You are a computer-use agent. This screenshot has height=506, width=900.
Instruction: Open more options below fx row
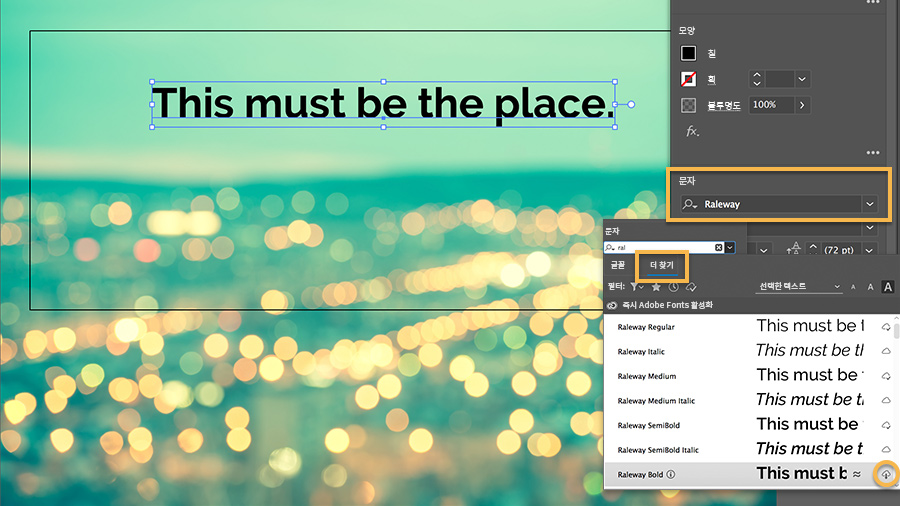[x=873, y=153]
